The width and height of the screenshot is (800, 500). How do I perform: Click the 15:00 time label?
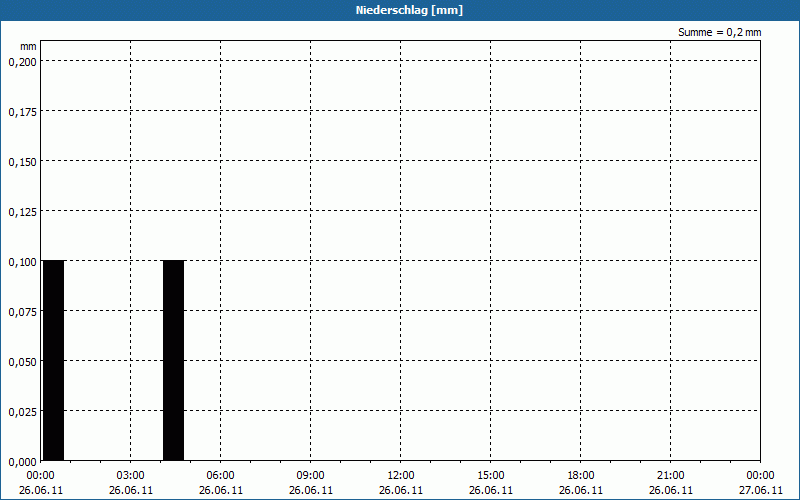(491, 475)
